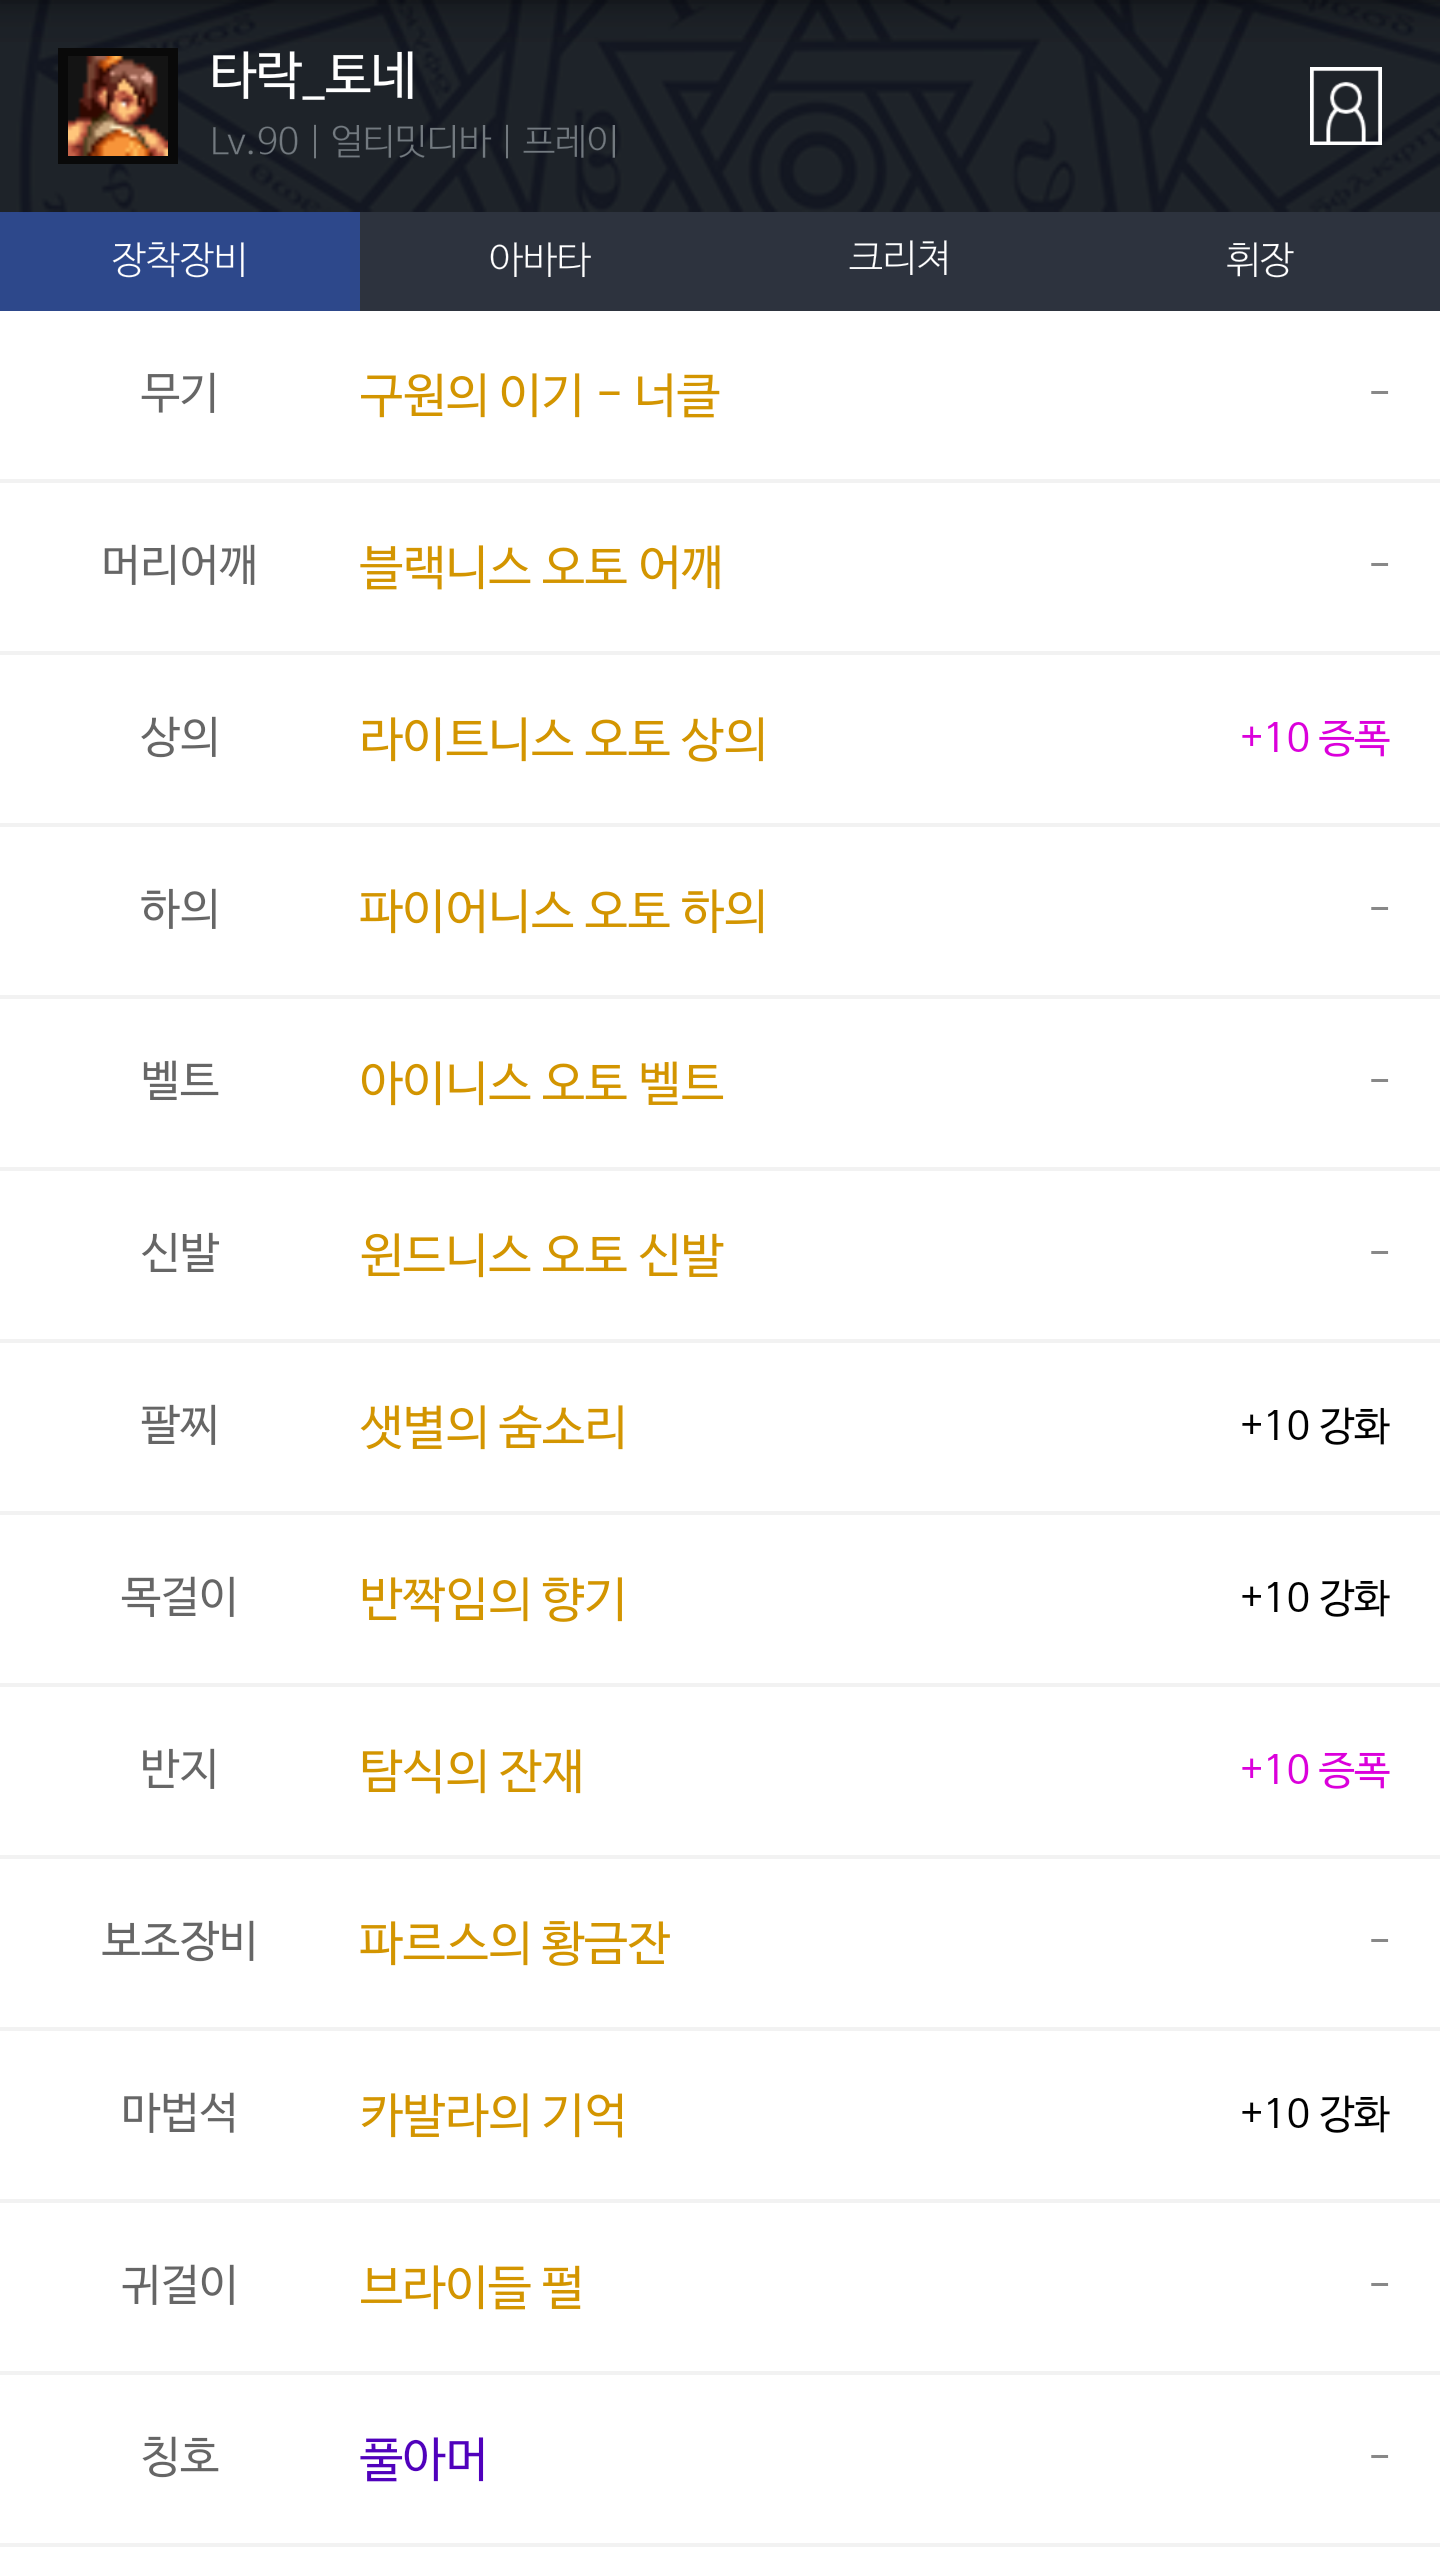Open the 크리쳐 tab
The height and width of the screenshot is (2560, 1440).
pos(899,260)
